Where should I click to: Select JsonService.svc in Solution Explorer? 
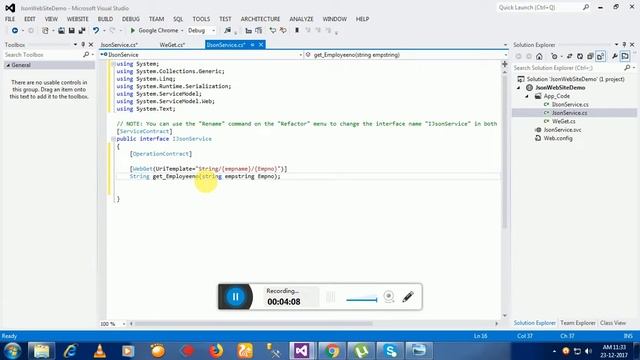pos(562,130)
